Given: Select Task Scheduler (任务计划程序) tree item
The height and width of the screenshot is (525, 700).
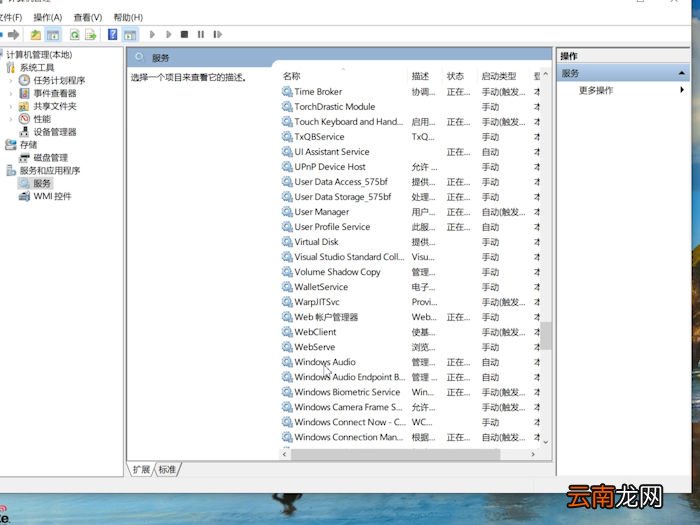Looking at the screenshot, I should coord(59,80).
